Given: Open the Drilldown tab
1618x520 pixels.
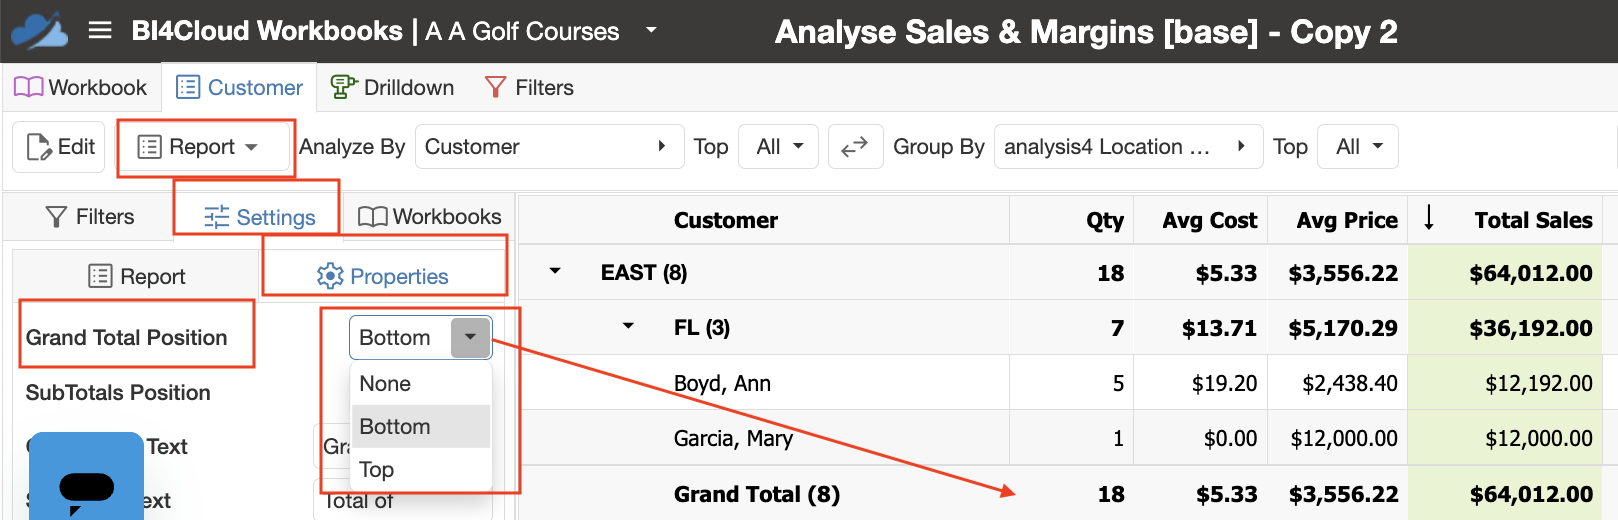Looking at the screenshot, I should tap(392, 88).
